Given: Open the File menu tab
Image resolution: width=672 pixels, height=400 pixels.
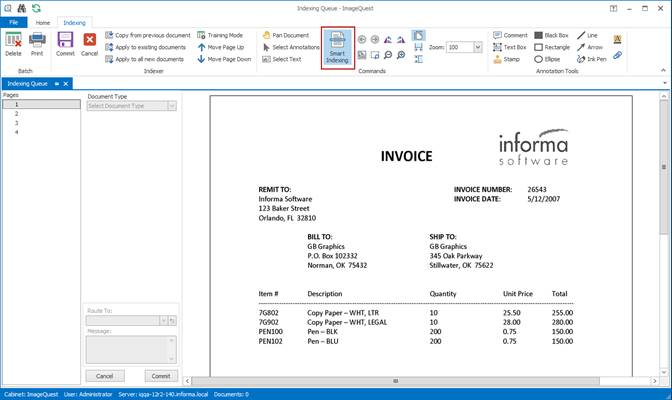Looking at the screenshot, I should [14, 22].
